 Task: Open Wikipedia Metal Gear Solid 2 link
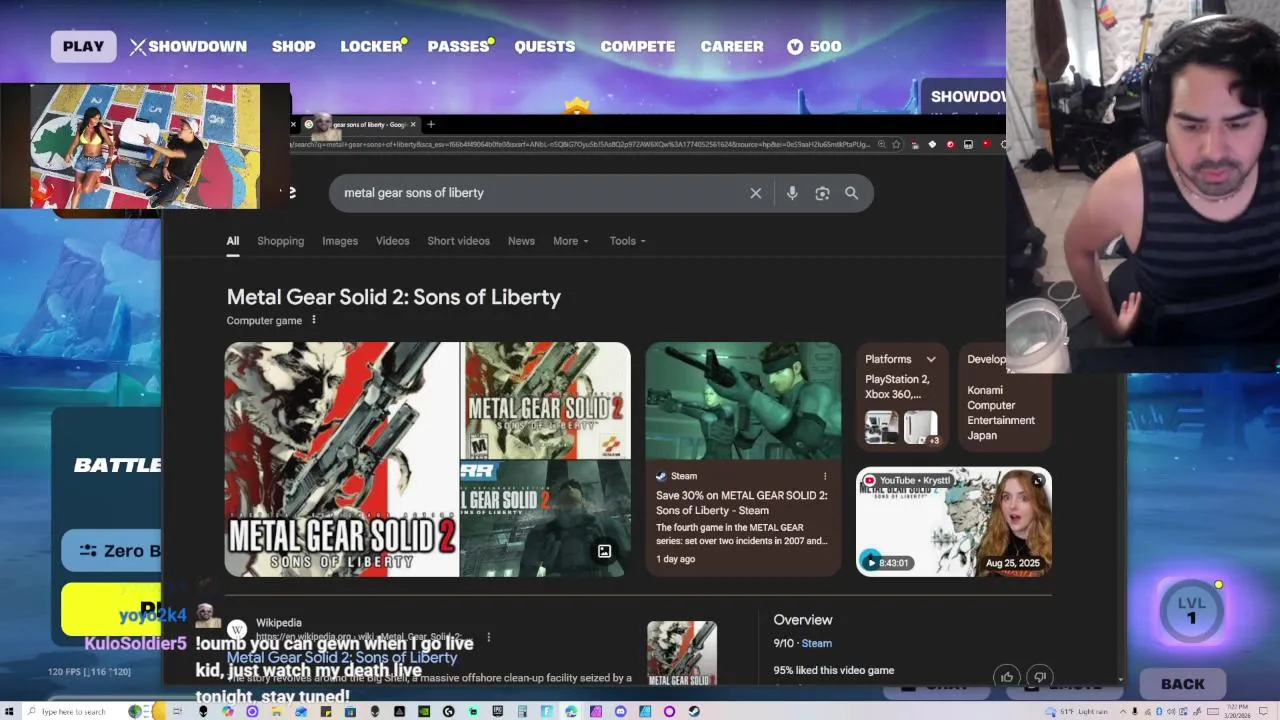tap(342, 657)
